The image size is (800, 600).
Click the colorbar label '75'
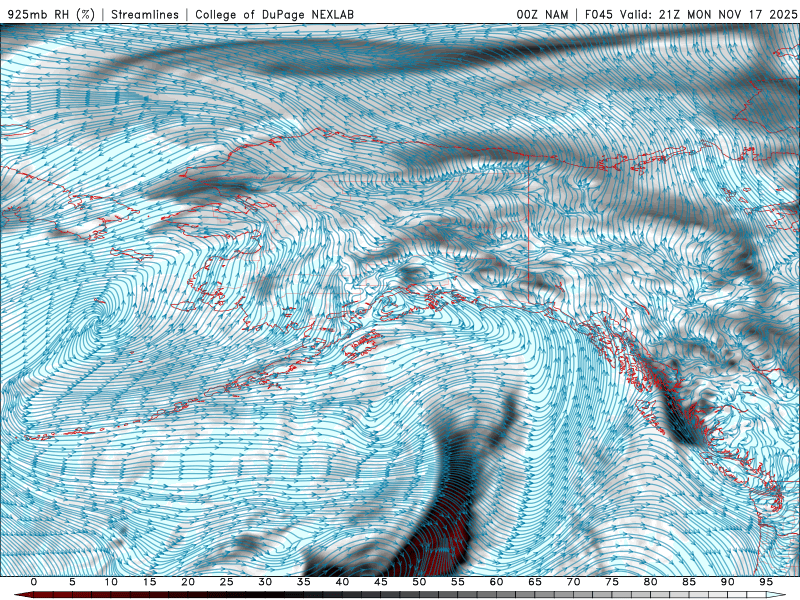click(x=612, y=582)
